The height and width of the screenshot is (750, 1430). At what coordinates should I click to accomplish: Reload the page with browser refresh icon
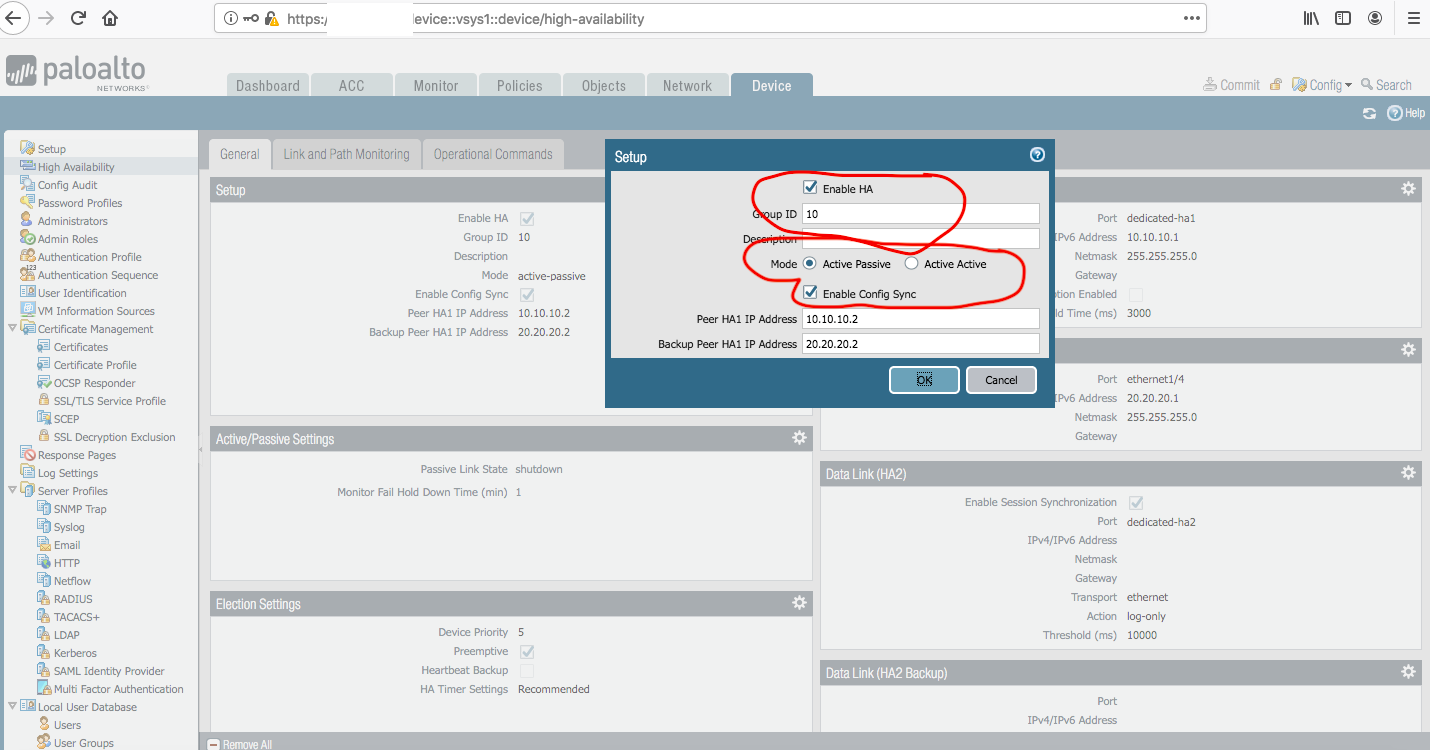tap(78, 18)
